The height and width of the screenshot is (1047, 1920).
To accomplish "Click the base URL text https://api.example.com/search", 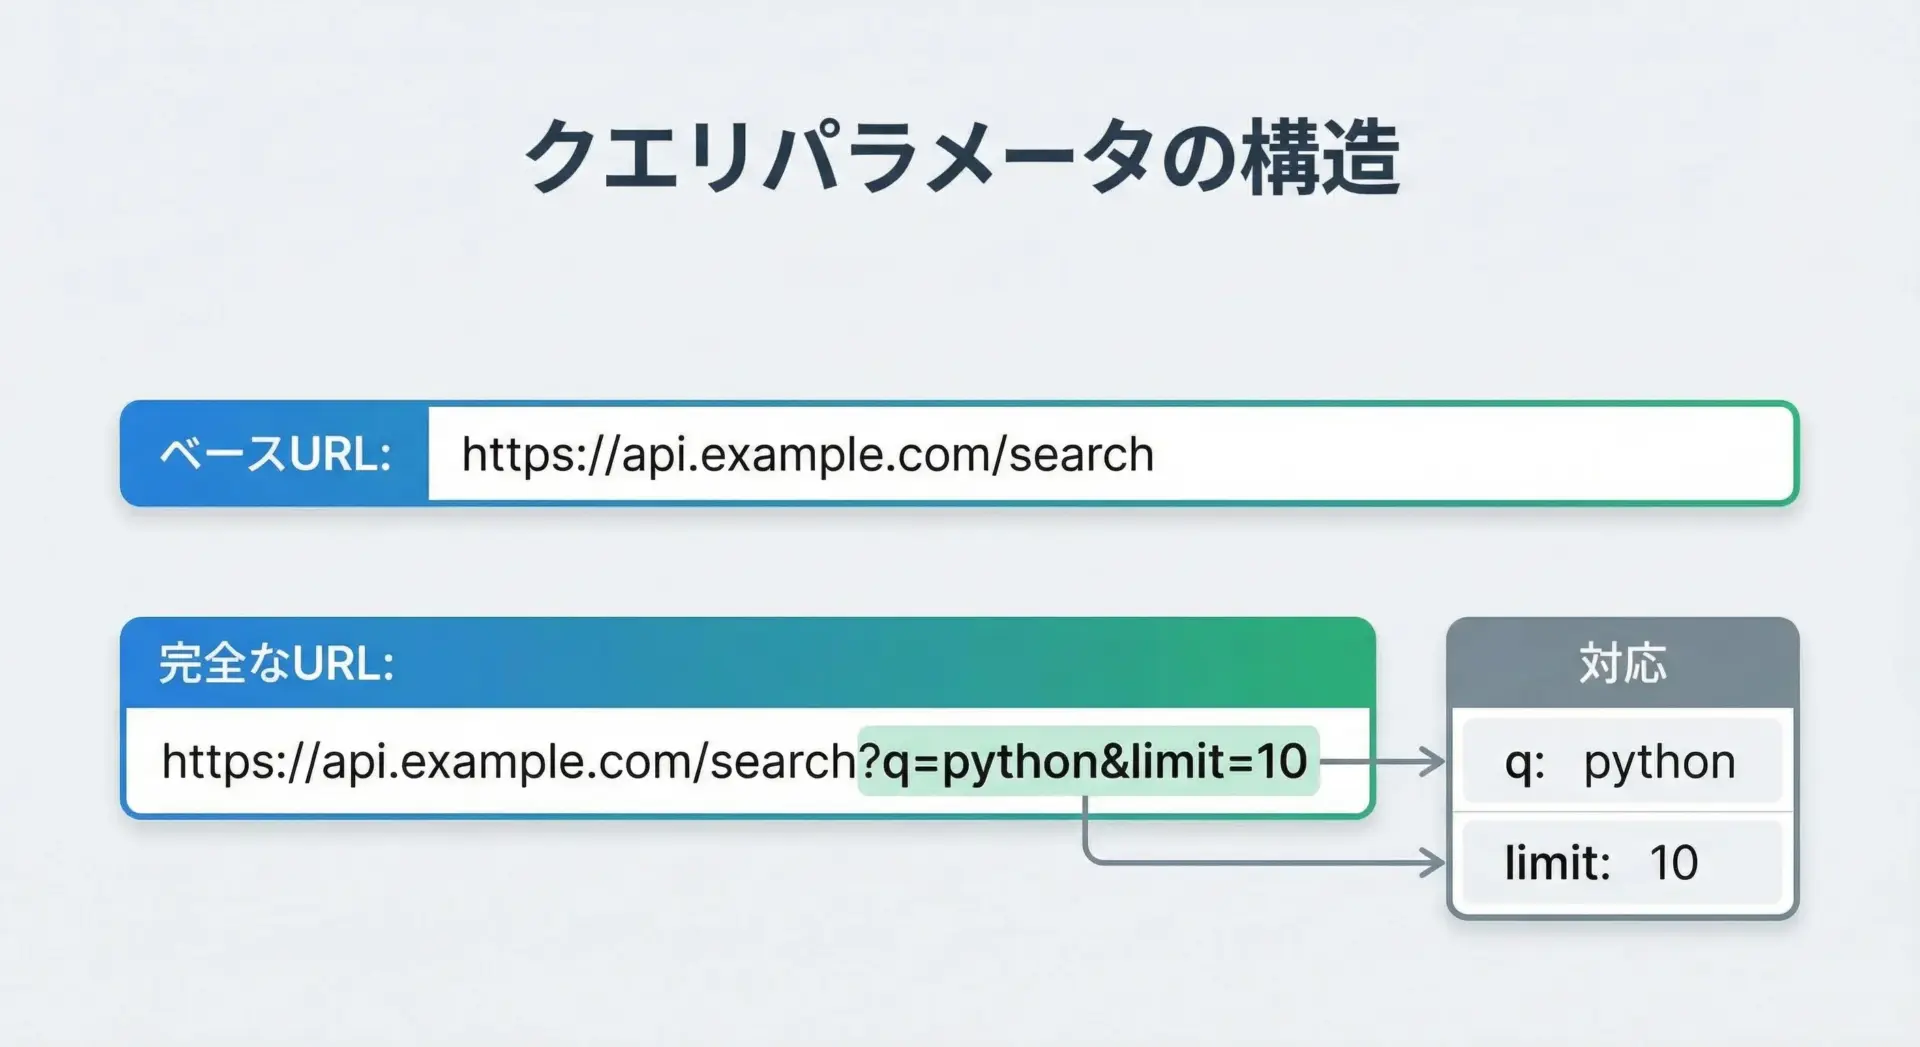I will (807, 455).
